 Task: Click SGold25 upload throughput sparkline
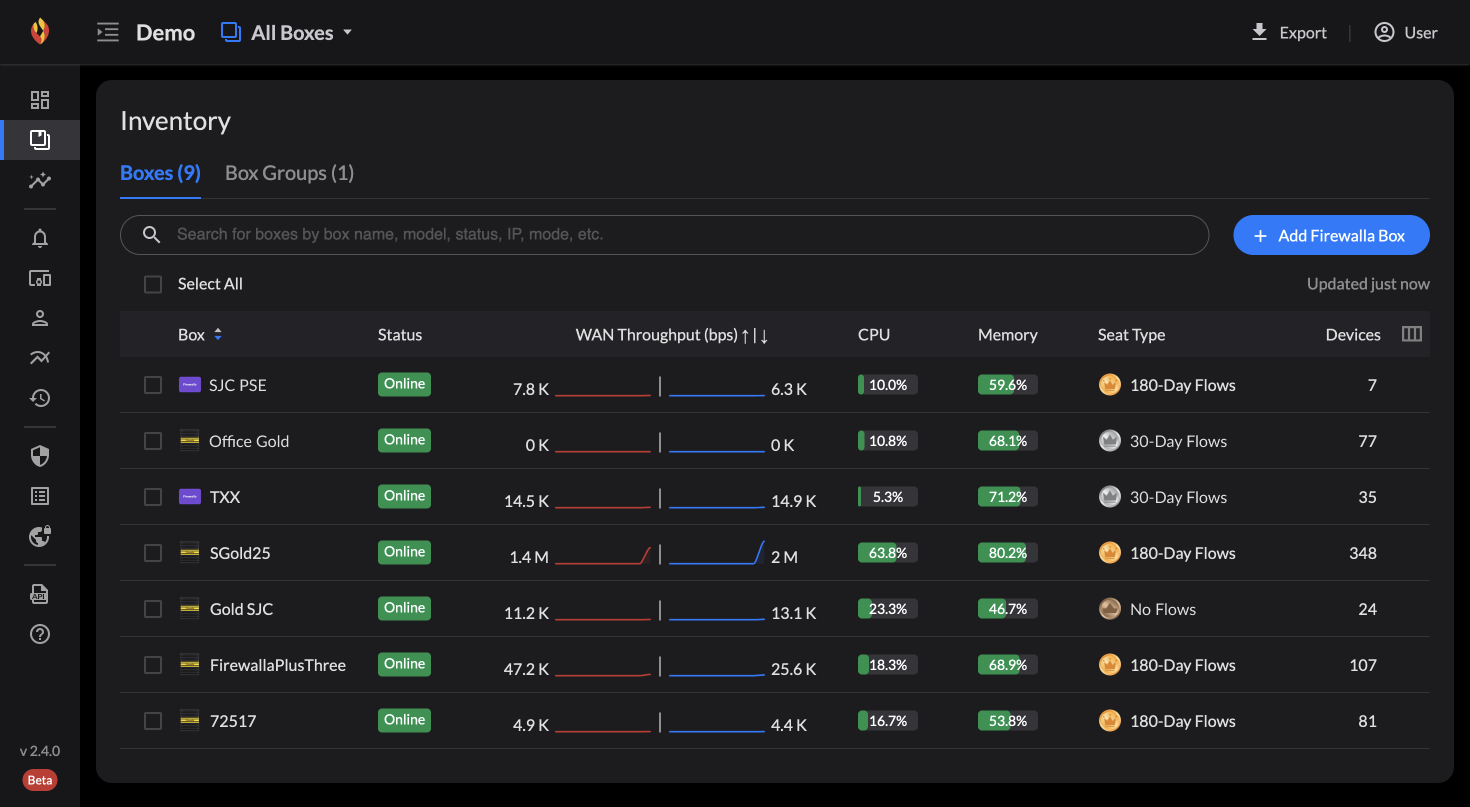click(x=603, y=553)
